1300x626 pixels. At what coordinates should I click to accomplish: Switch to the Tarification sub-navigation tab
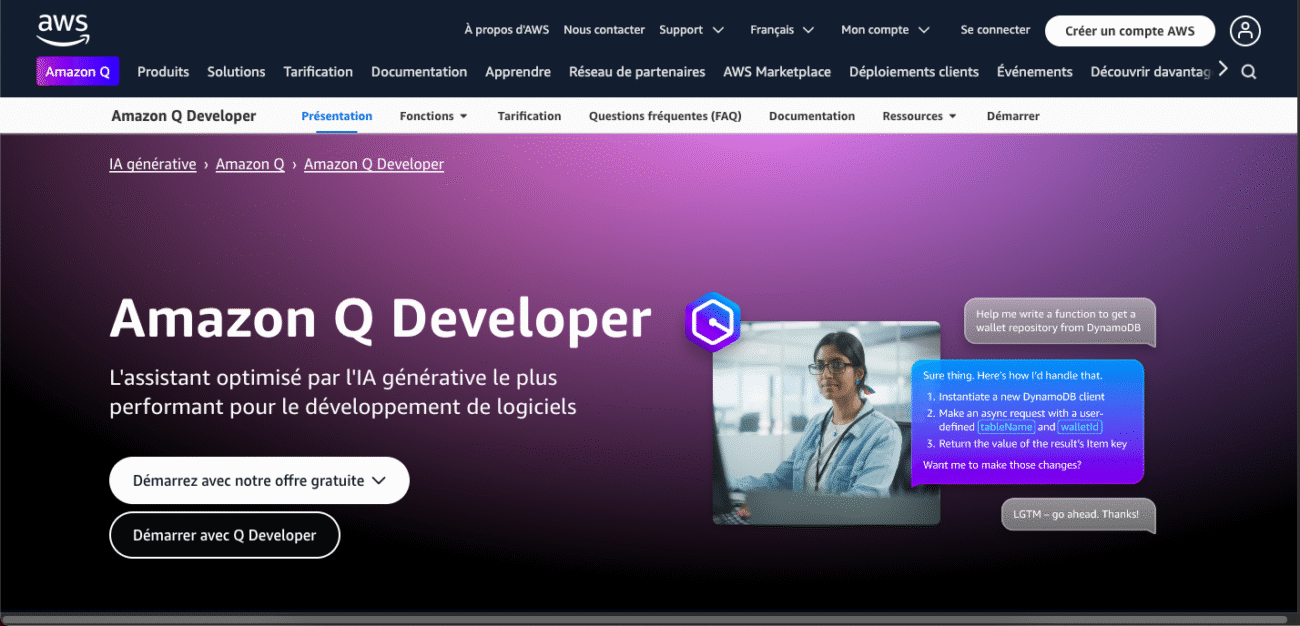(529, 116)
